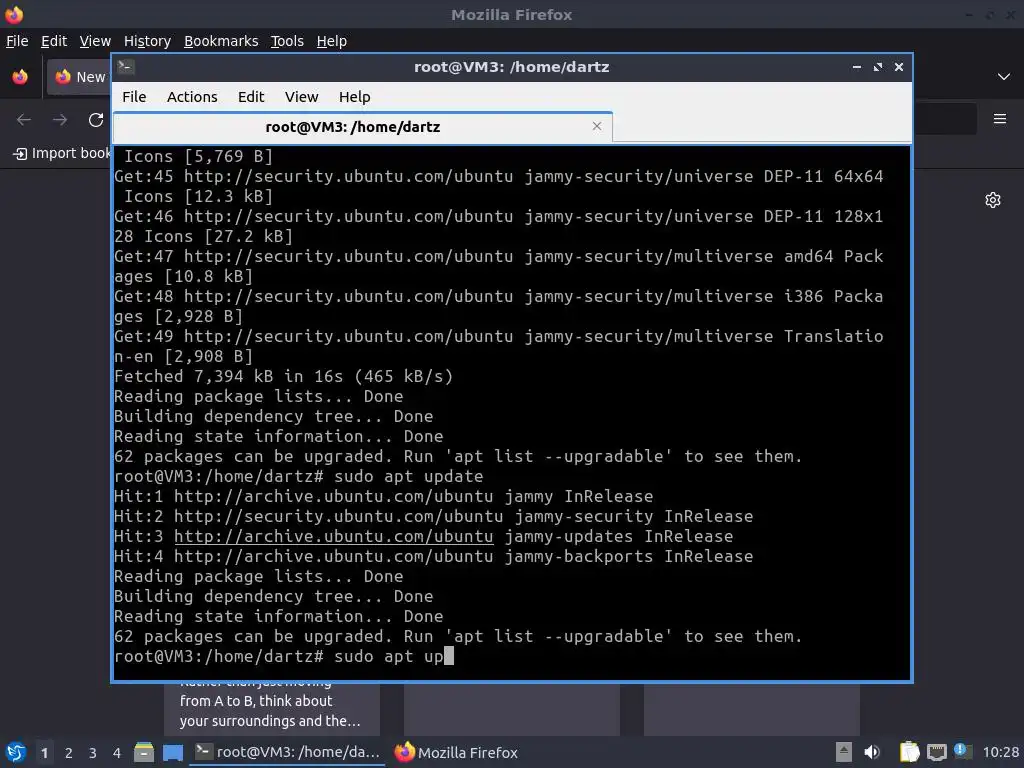Switch to workspace 2
Image resolution: width=1024 pixels, height=768 pixels.
(x=69, y=753)
